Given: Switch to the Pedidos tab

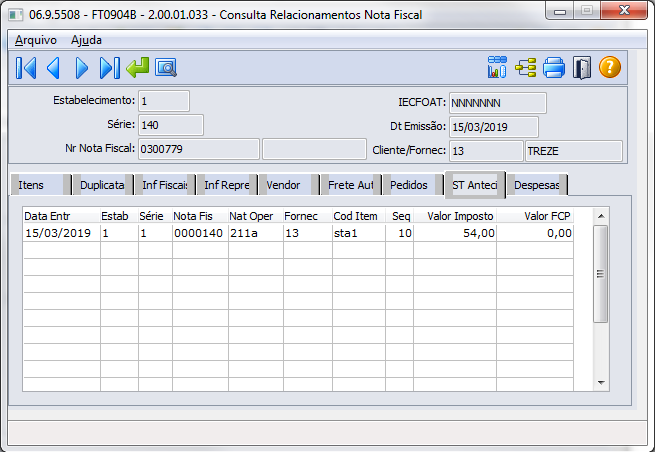Looking at the screenshot, I should click(413, 185).
